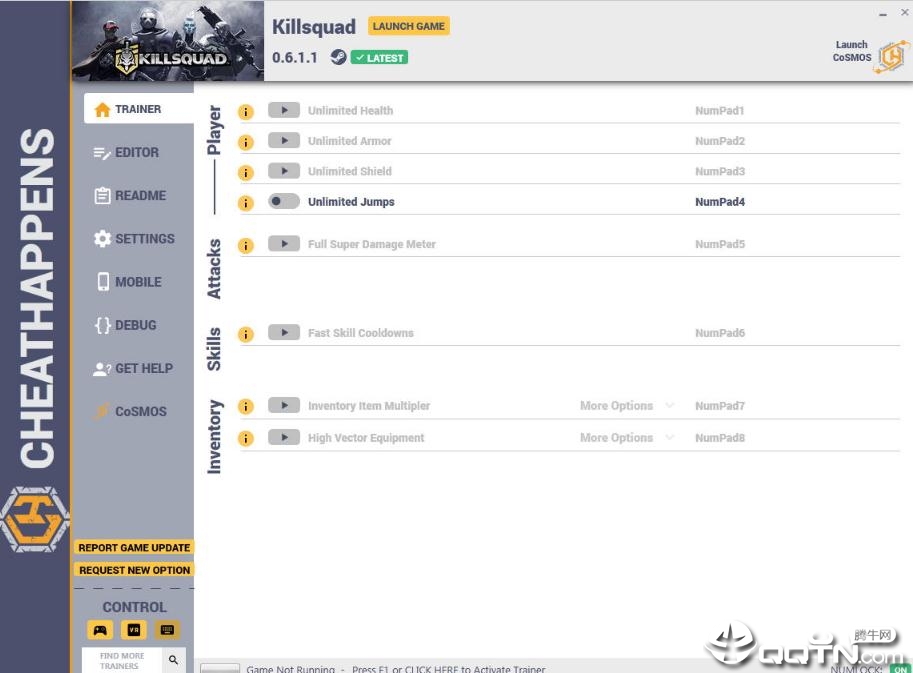Open info for Fast Skill Cooldowns
Screen dimensions: 913x673
(x=246, y=335)
